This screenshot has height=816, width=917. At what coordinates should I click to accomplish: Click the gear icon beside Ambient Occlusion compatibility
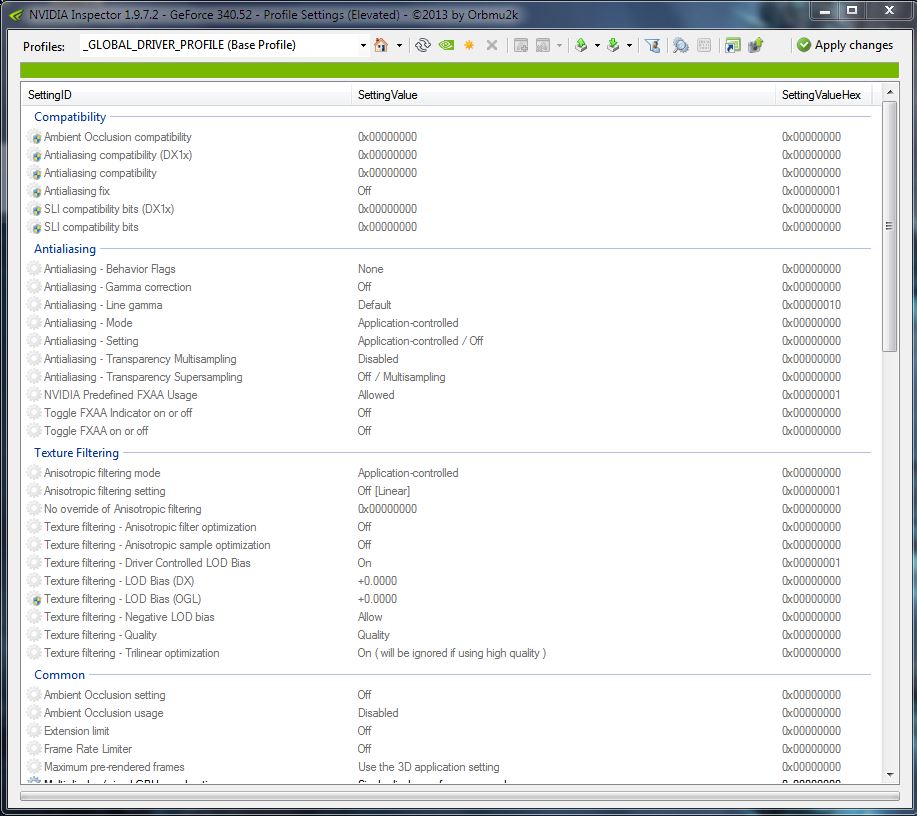[35, 137]
